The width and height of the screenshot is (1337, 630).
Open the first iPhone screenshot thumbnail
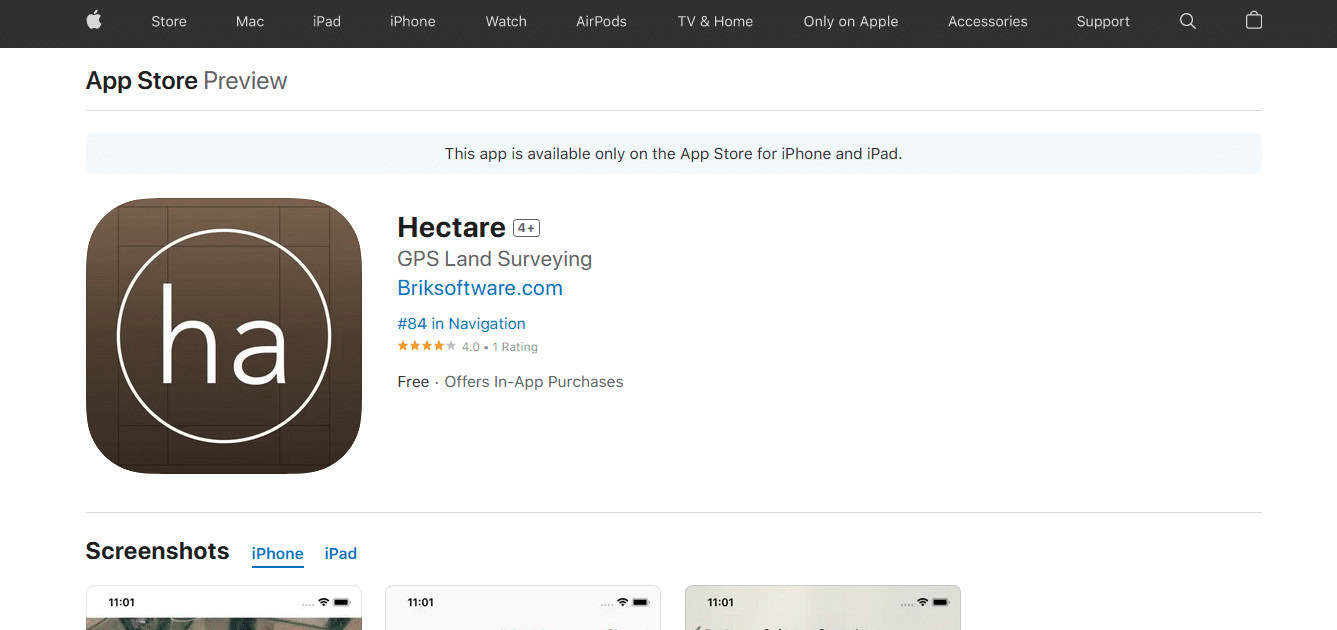click(224, 608)
